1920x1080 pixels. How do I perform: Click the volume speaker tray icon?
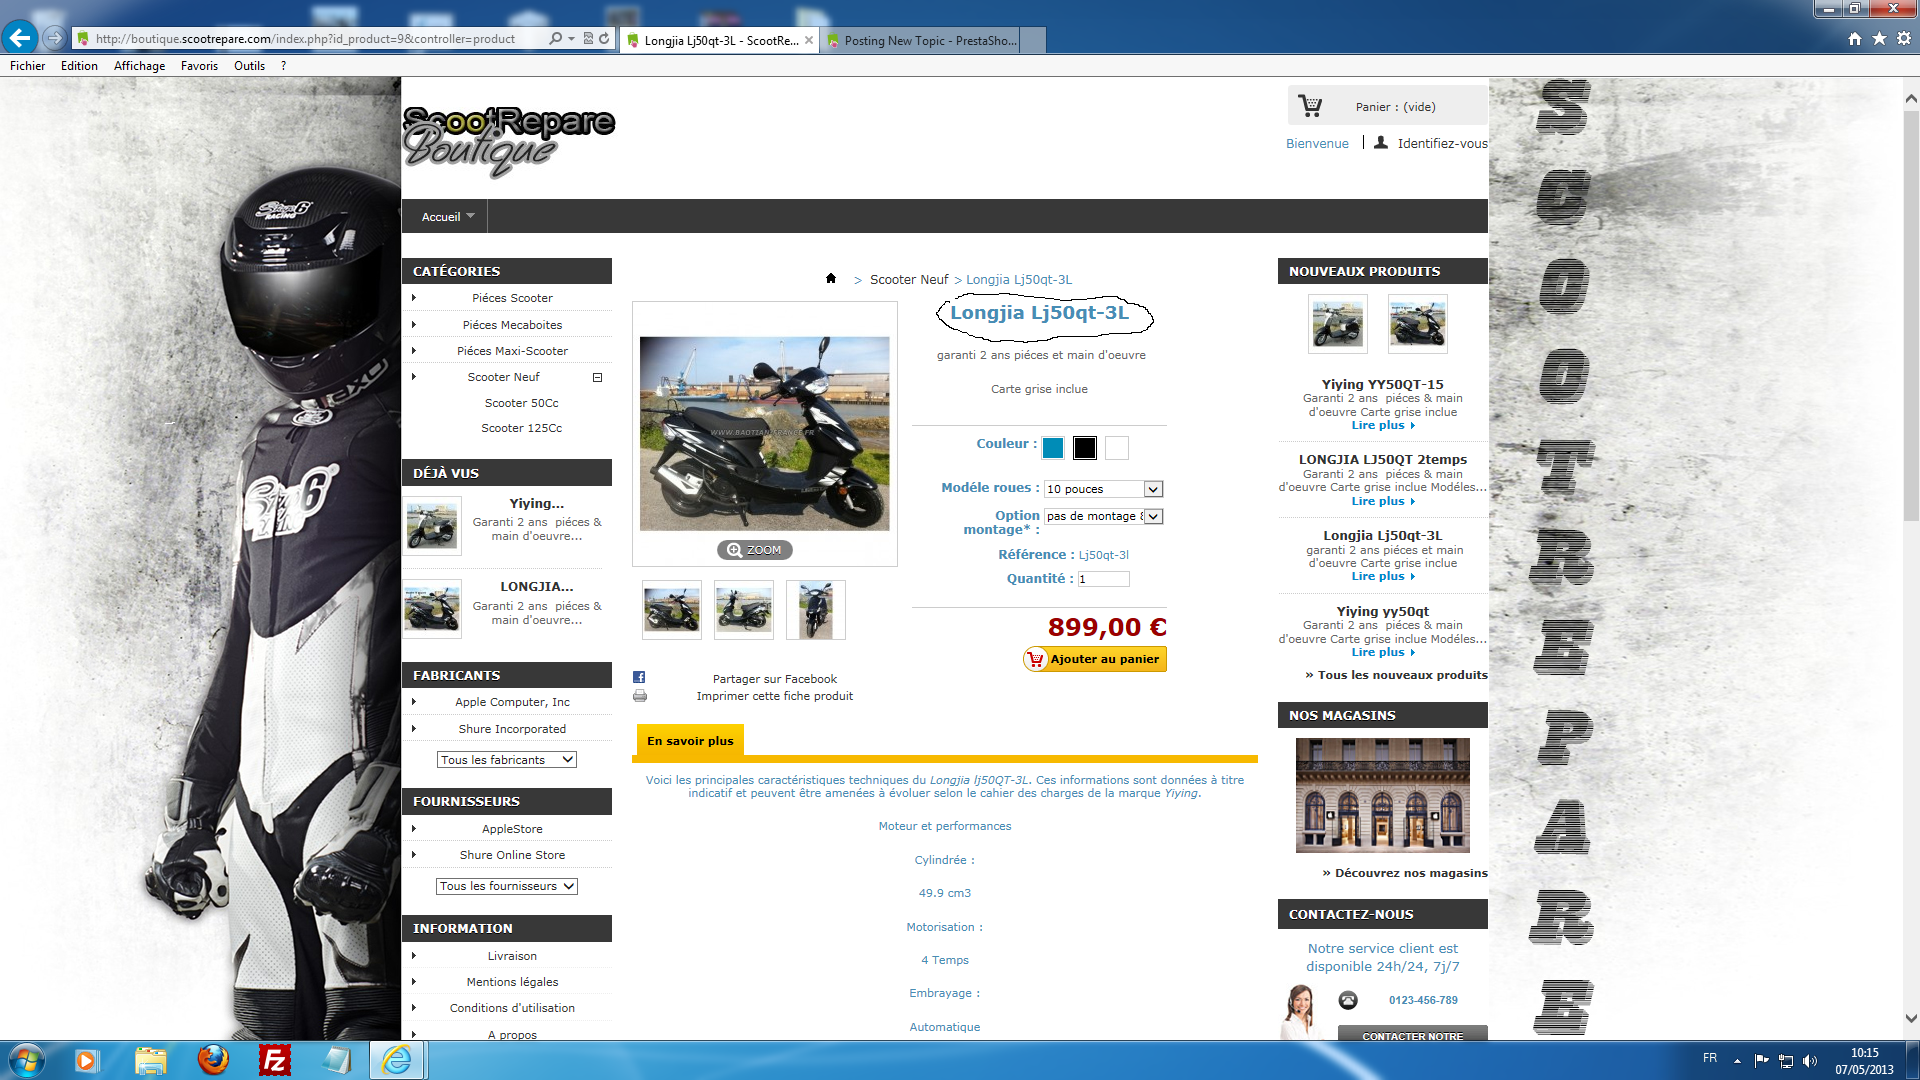pos(1810,1061)
